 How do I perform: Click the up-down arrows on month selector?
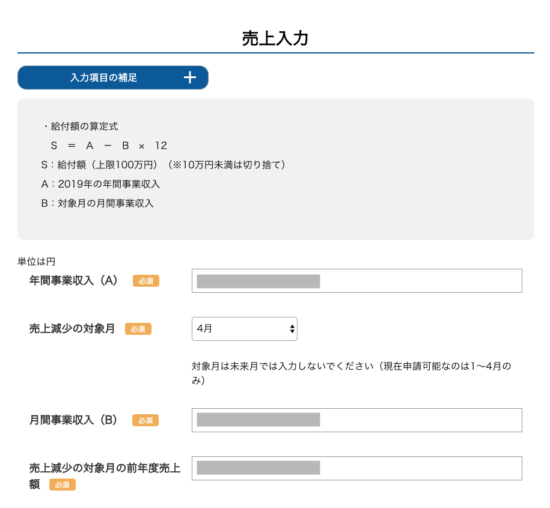click(x=292, y=329)
